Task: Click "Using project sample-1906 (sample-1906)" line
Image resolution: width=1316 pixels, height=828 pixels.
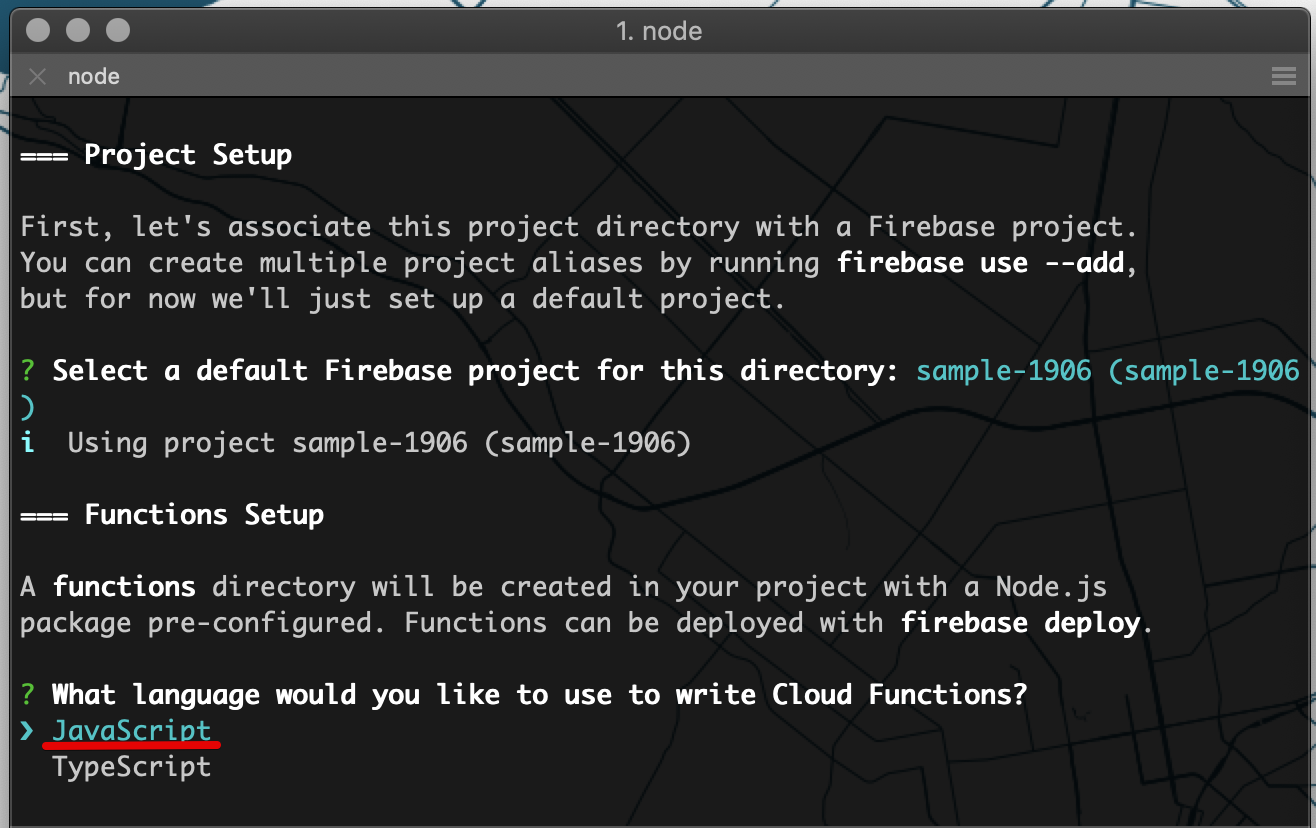Action: [x=379, y=443]
